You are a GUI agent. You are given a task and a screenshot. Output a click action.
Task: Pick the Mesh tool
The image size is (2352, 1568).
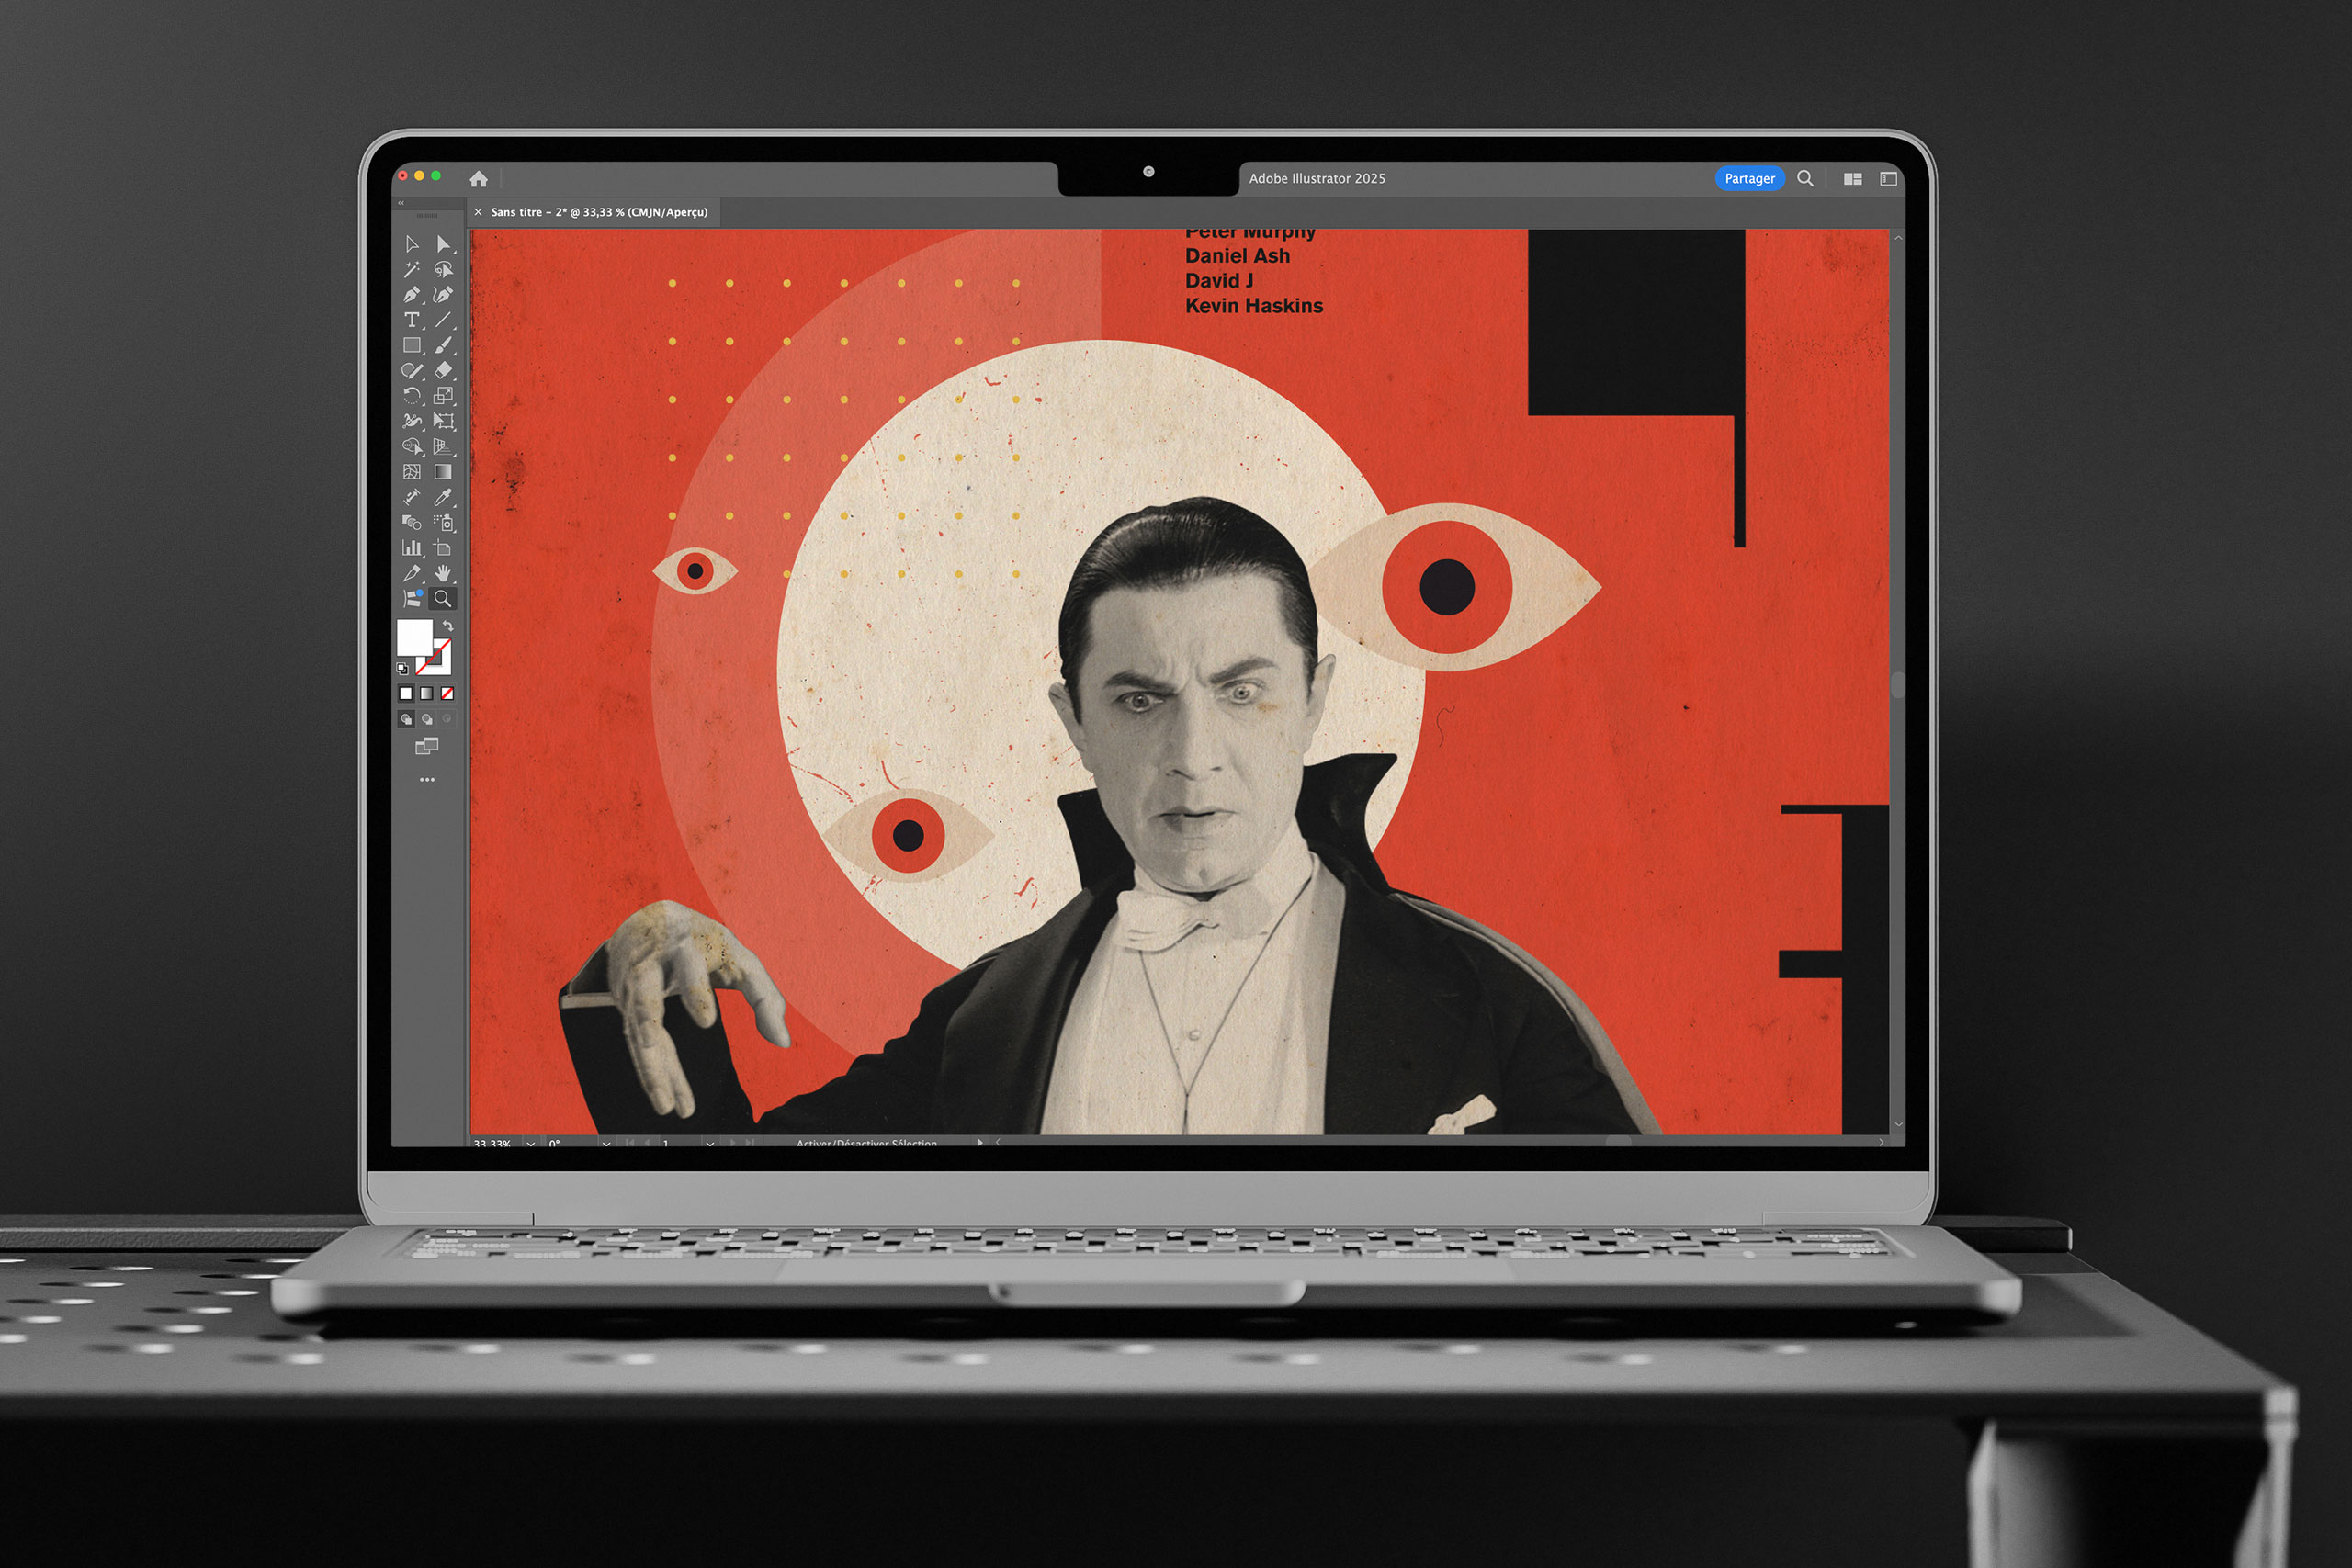[411, 472]
